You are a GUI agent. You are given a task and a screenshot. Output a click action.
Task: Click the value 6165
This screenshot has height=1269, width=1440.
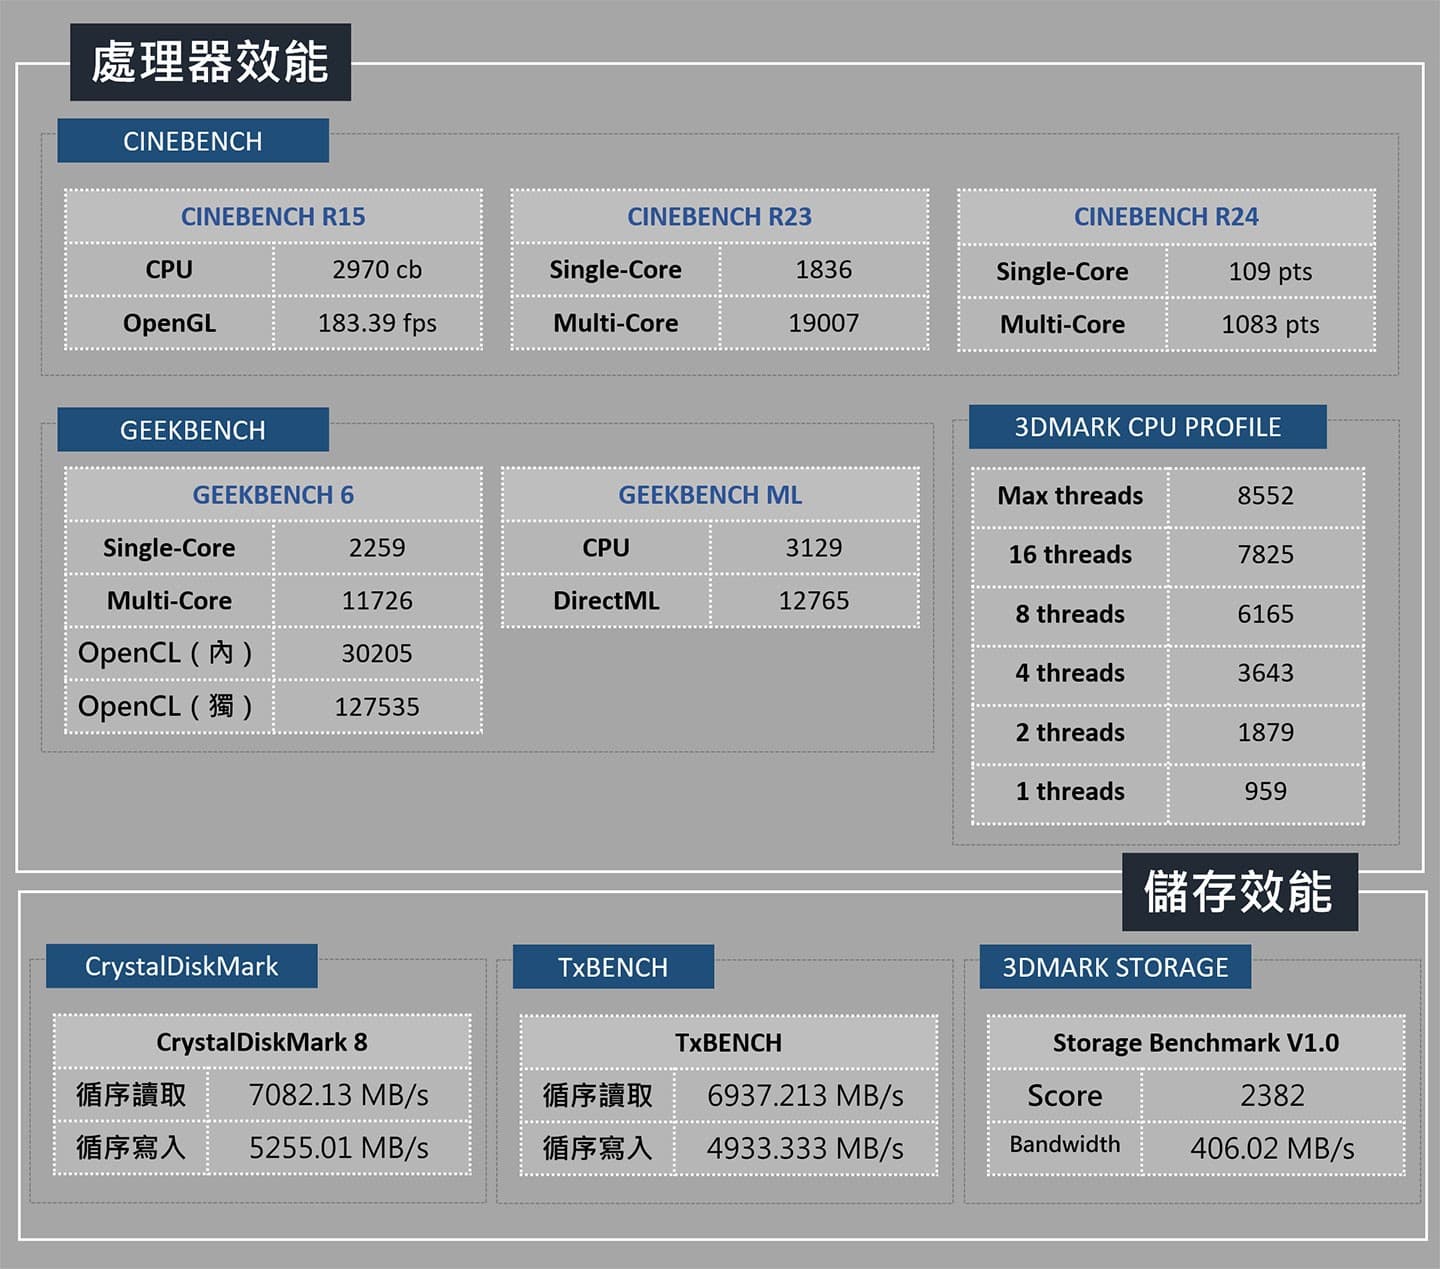(x=1265, y=614)
